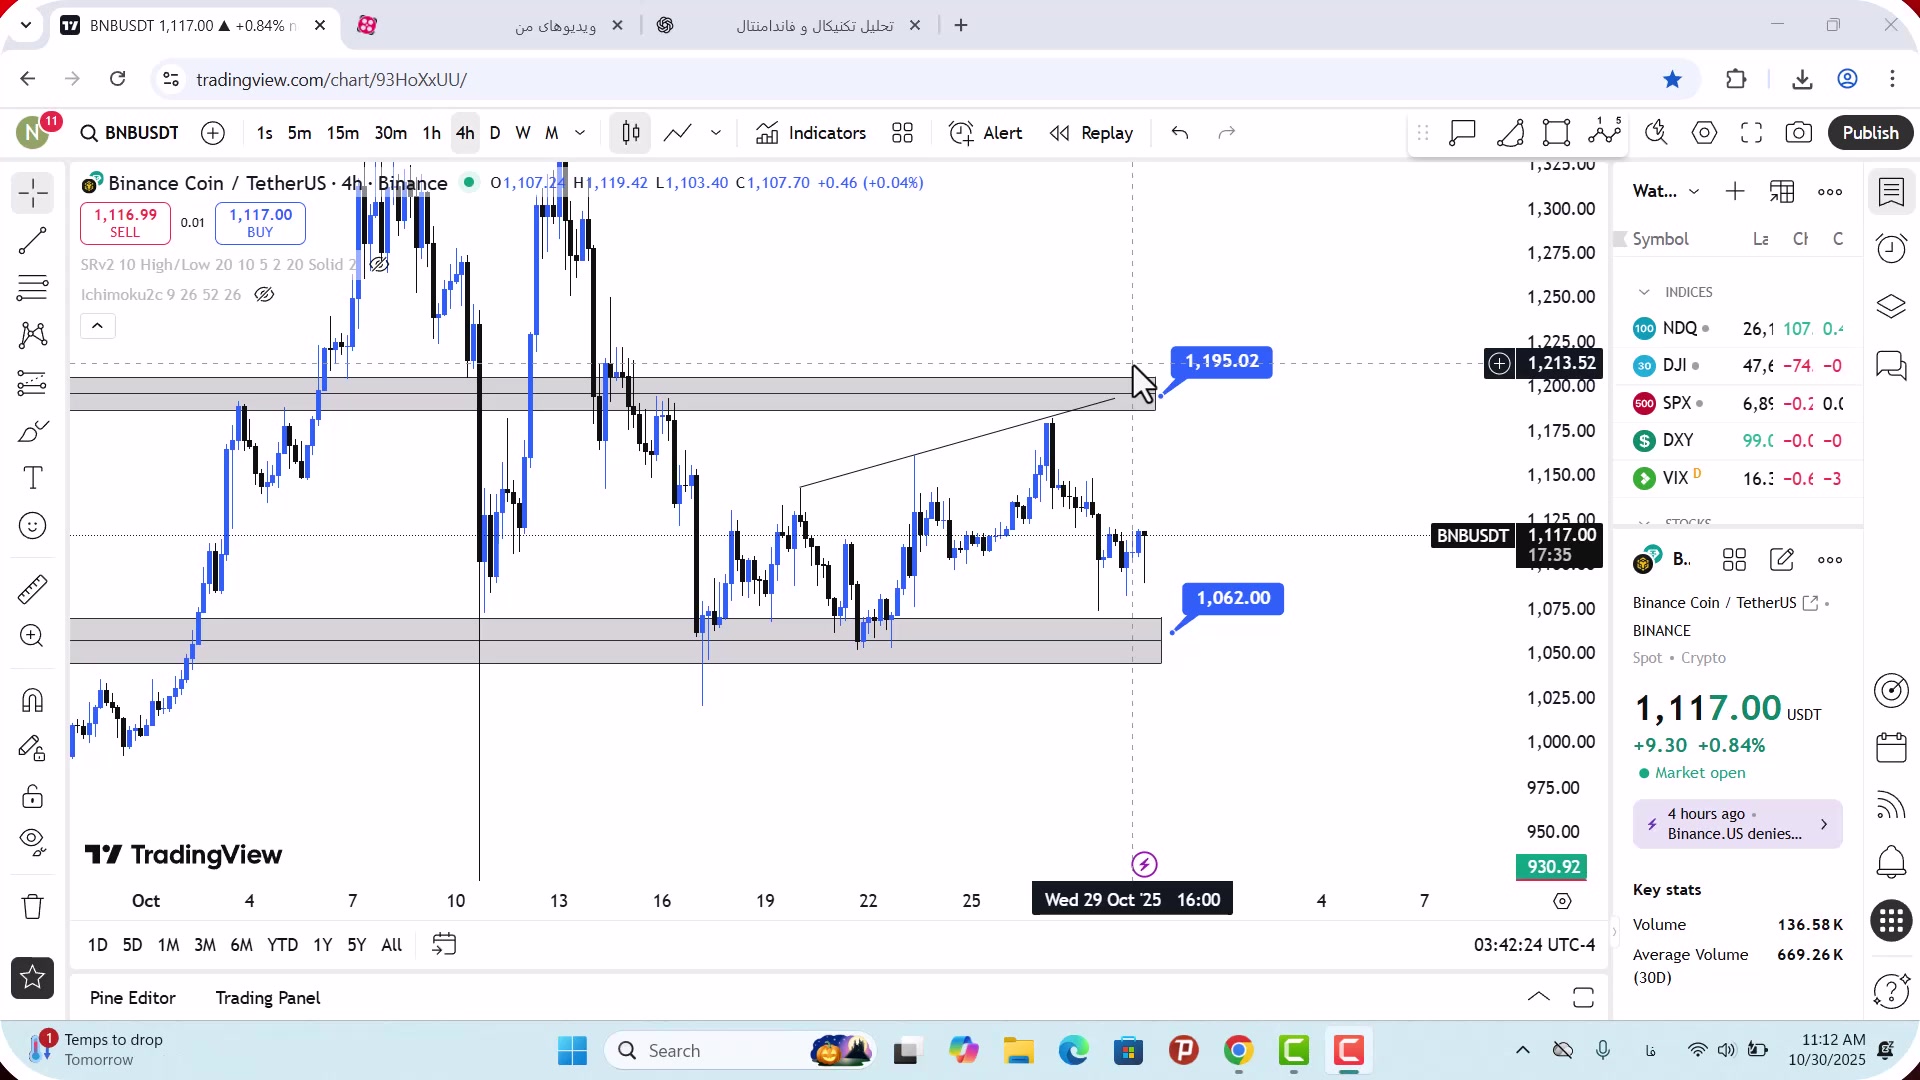Toggle lock all drawings

pyautogui.click(x=33, y=796)
